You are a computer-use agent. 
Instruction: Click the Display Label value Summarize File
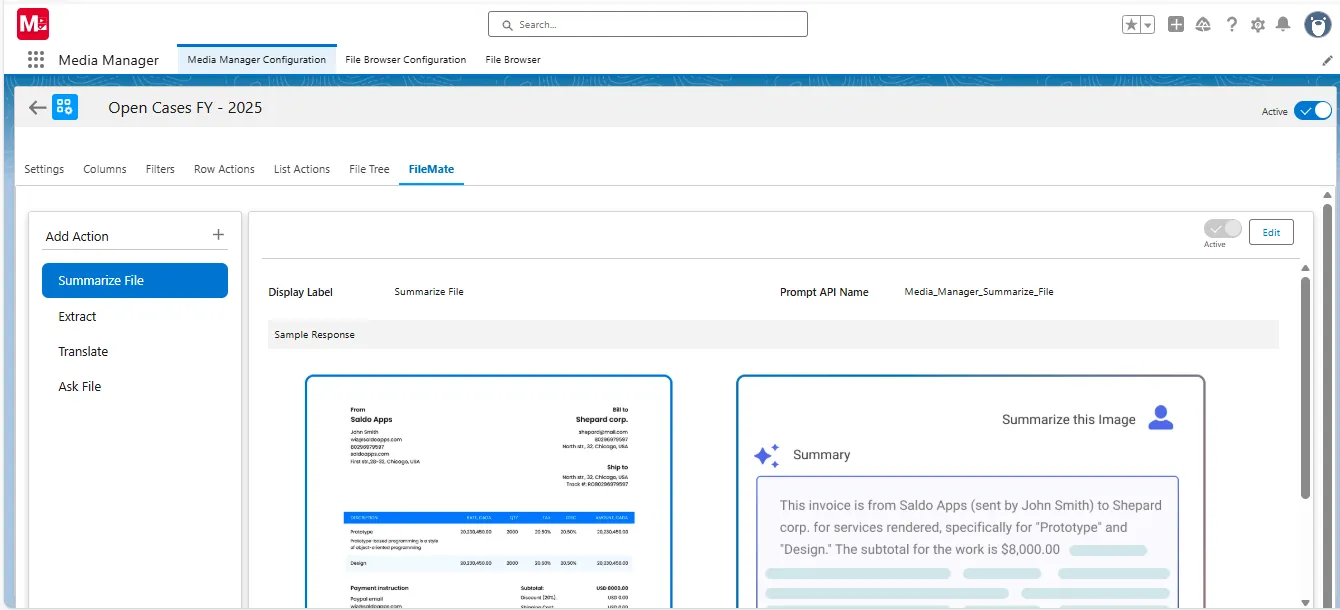tap(429, 292)
